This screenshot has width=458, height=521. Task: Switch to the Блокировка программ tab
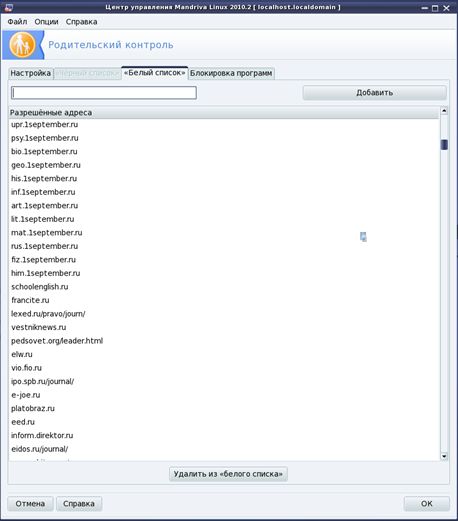pyautogui.click(x=231, y=73)
